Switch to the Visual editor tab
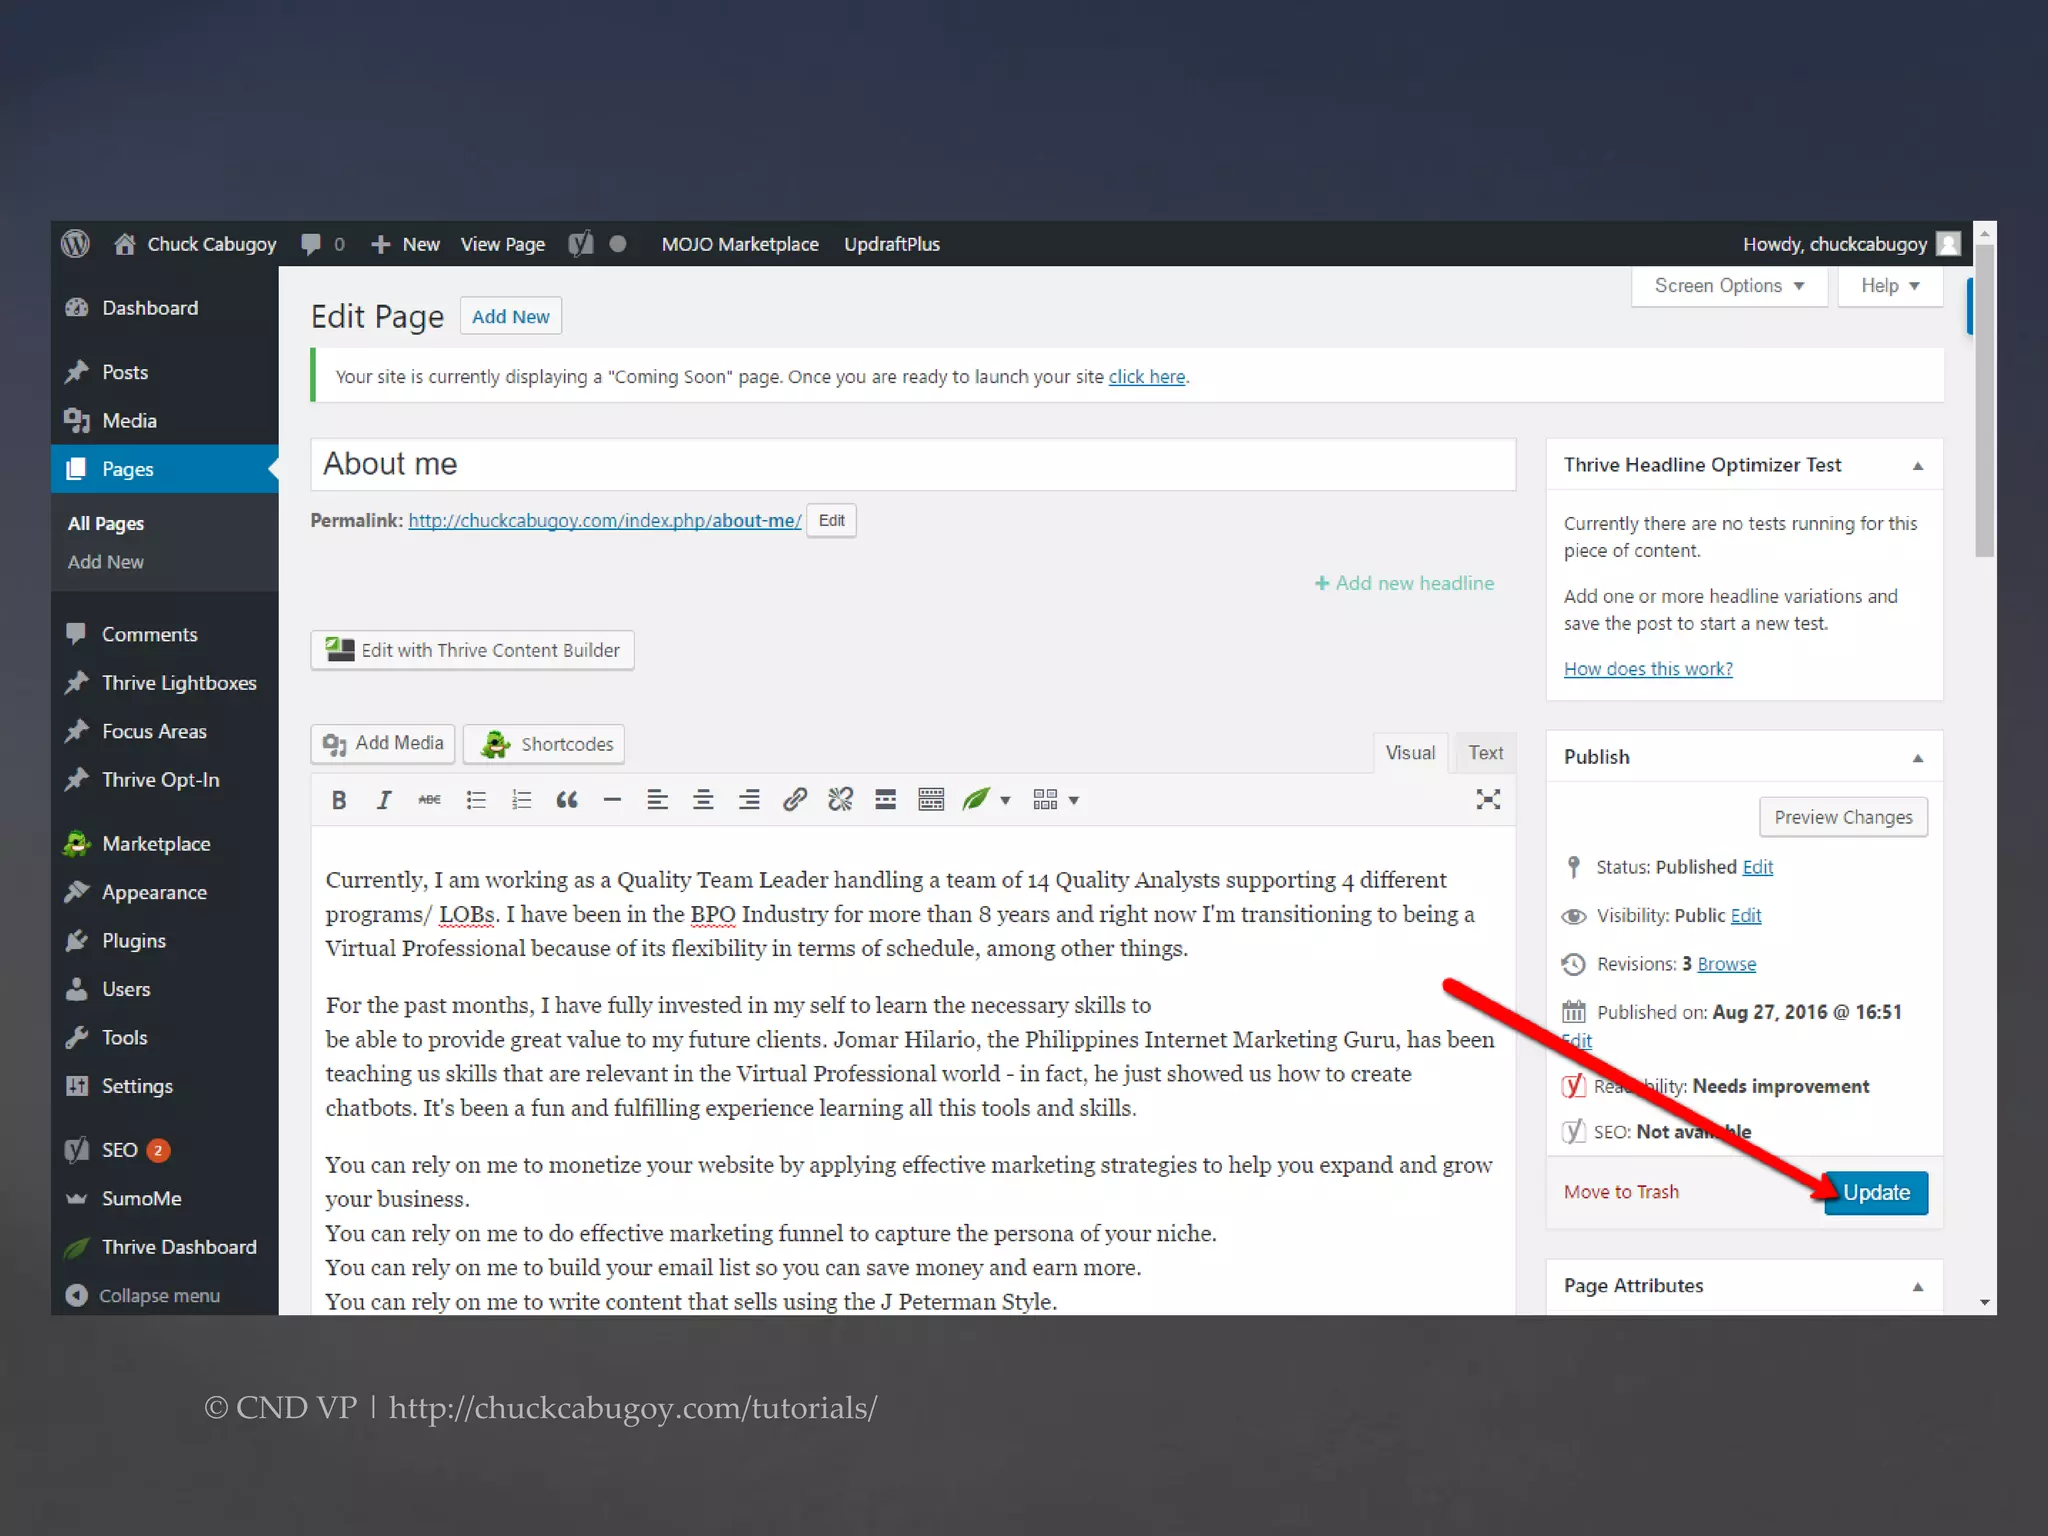The width and height of the screenshot is (2048, 1536). (1410, 753)
